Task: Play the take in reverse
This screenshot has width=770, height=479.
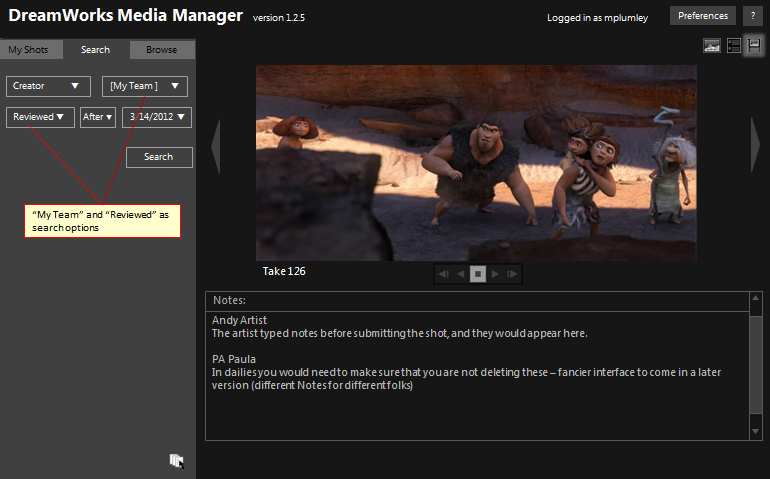Action: pyautogui.click(x=461, y=274)
